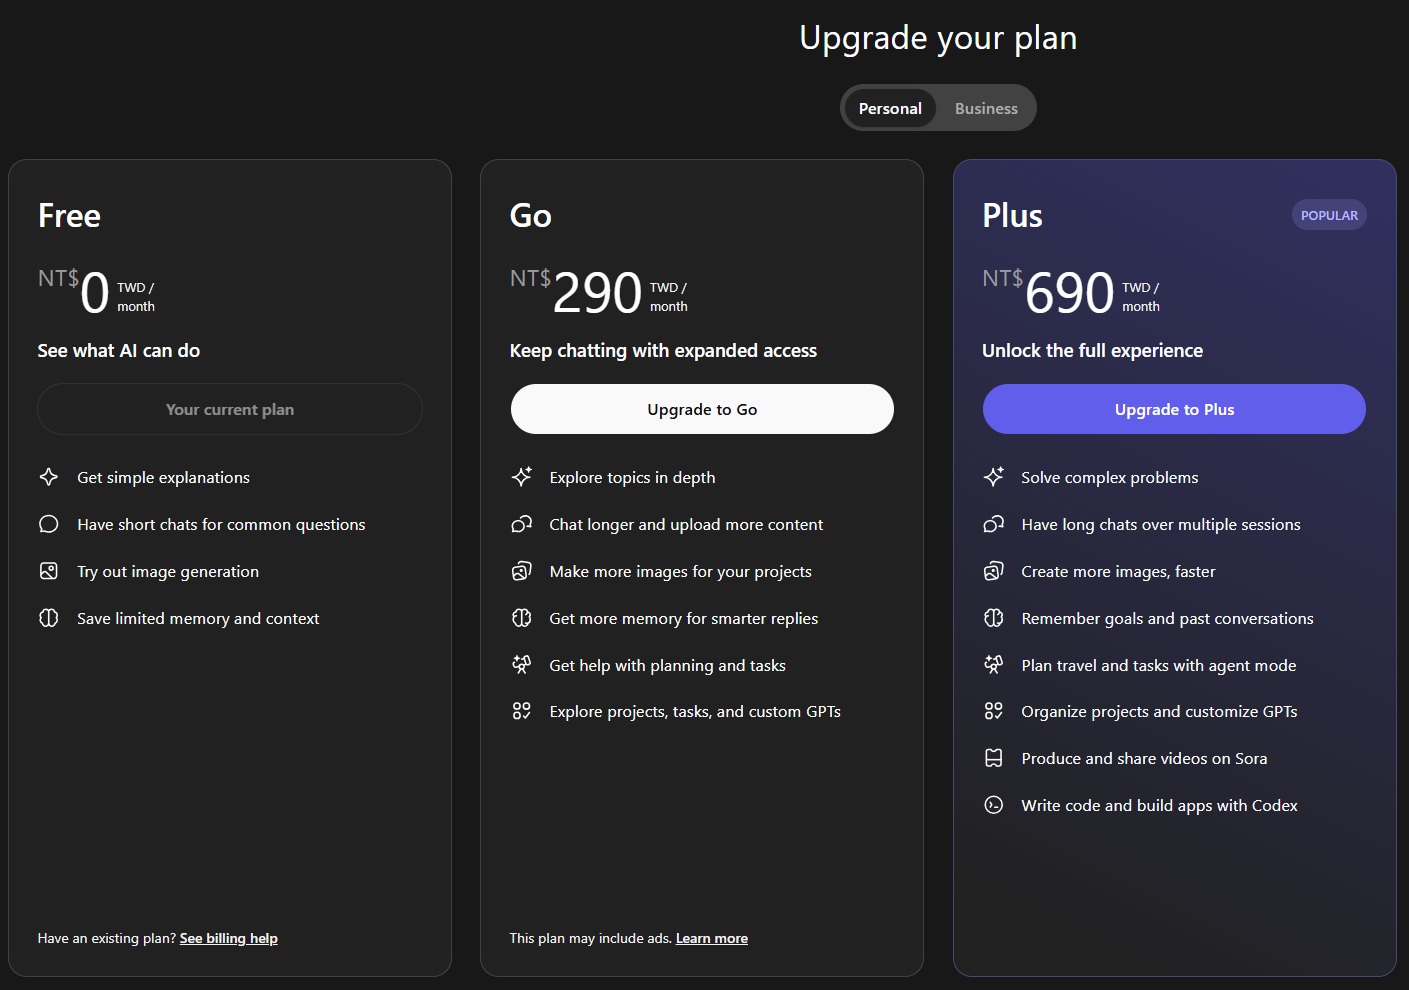
Task: Click images icon beside Create more images, faster
Action: tap(993, 571)
